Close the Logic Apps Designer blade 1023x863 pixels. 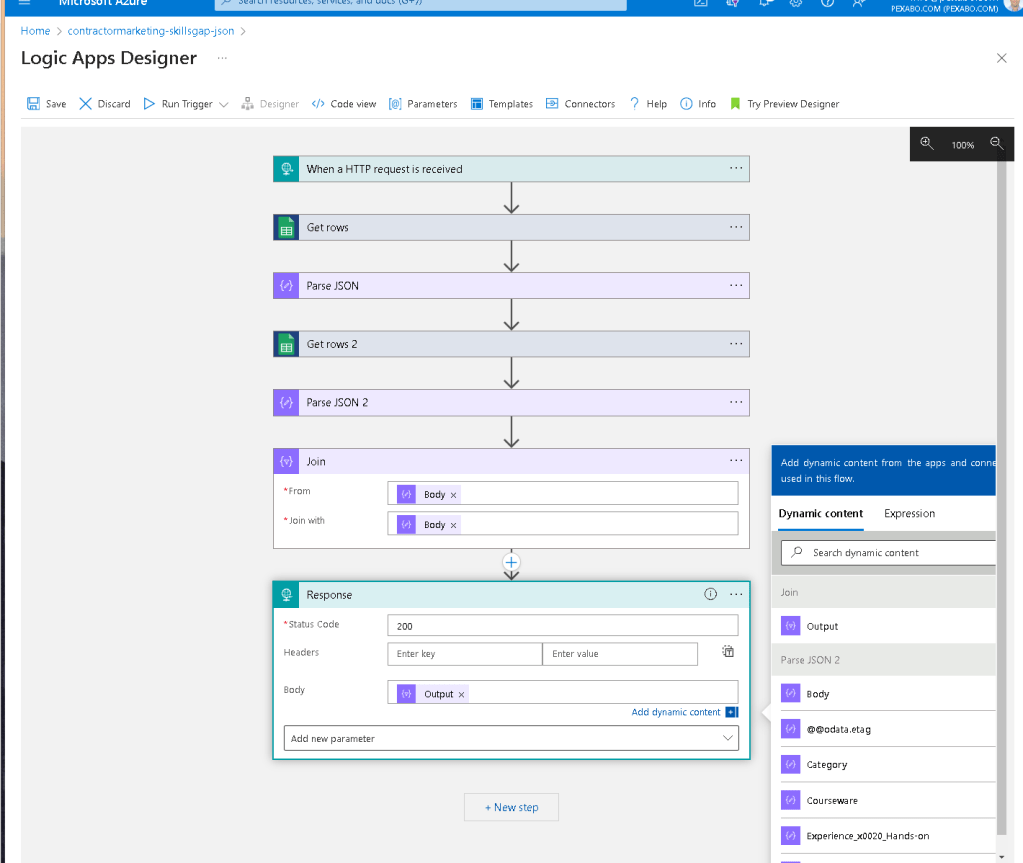coord(1001,58)
